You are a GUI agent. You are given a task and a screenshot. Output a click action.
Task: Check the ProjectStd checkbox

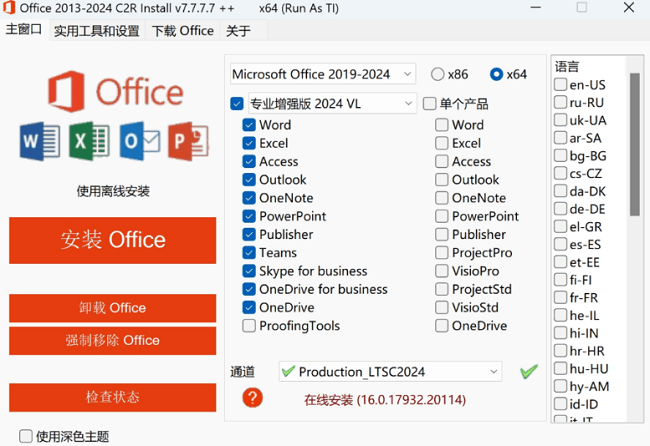[441, 289]
